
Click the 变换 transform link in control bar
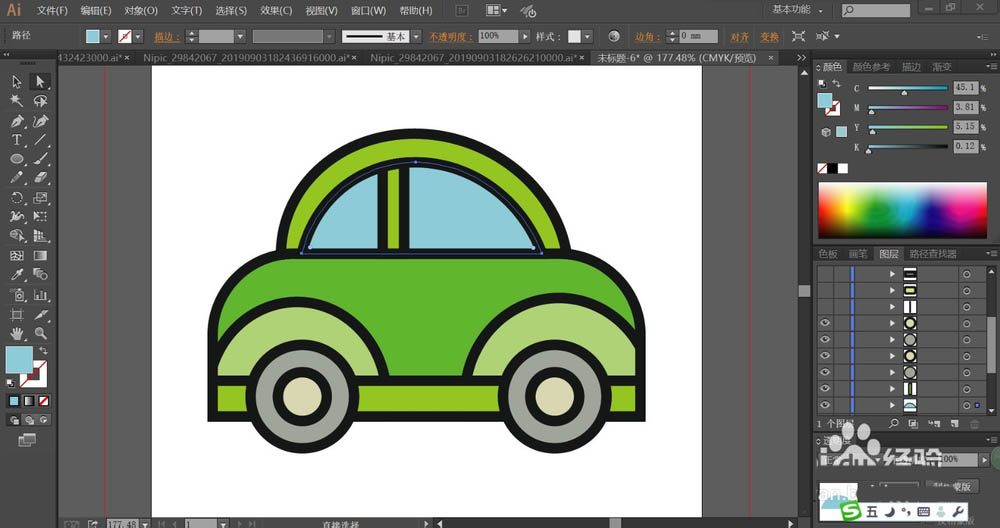[x=769, y=36]
